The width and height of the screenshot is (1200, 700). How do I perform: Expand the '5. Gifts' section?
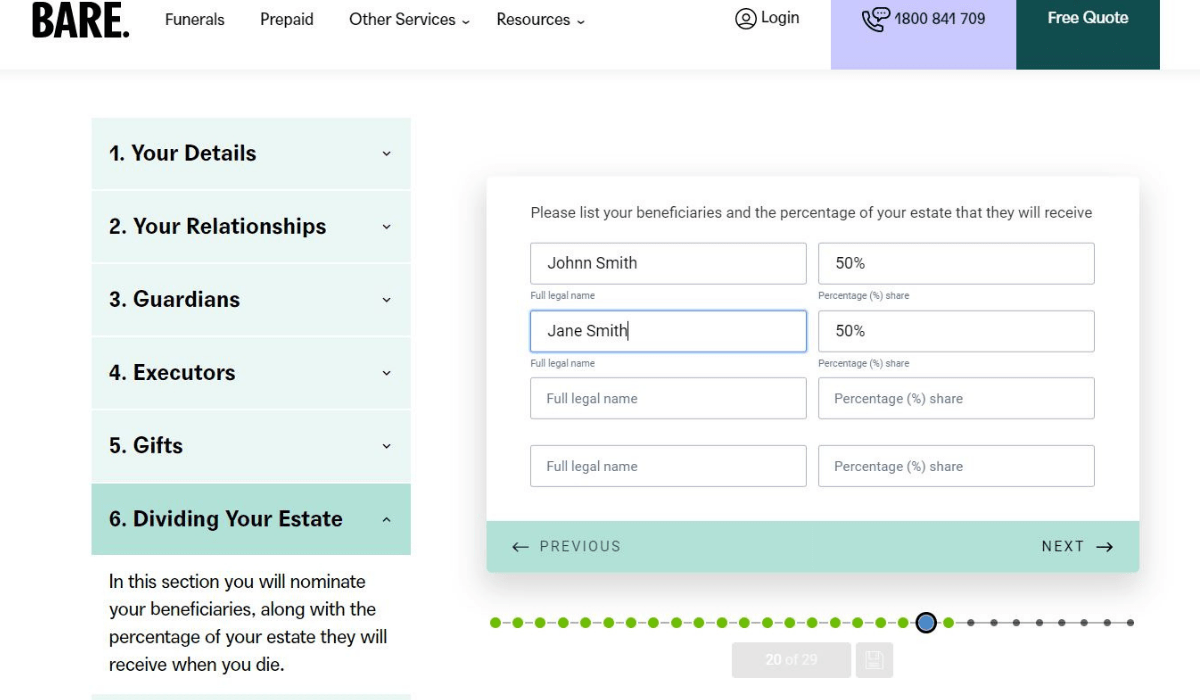tap(250, 445)
